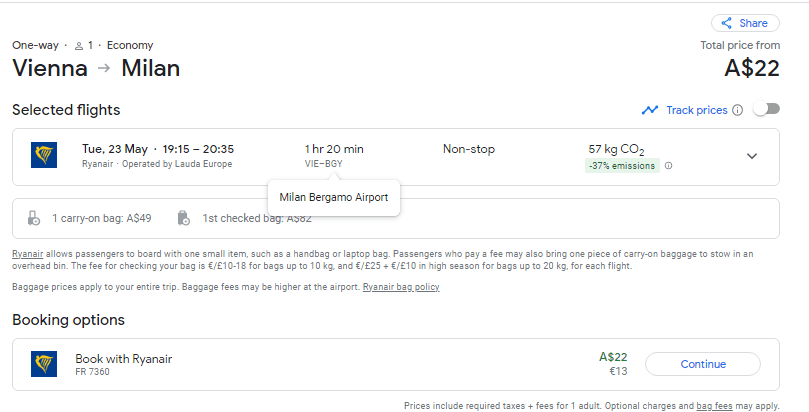
Task: Click the Milan Bergamo Airport tooltip
Action: [334, 197]
